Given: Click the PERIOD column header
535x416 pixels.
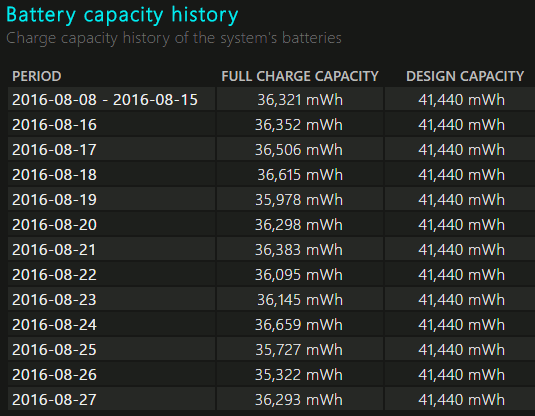Looking at the screenshot, I should (x=37, y=76).
